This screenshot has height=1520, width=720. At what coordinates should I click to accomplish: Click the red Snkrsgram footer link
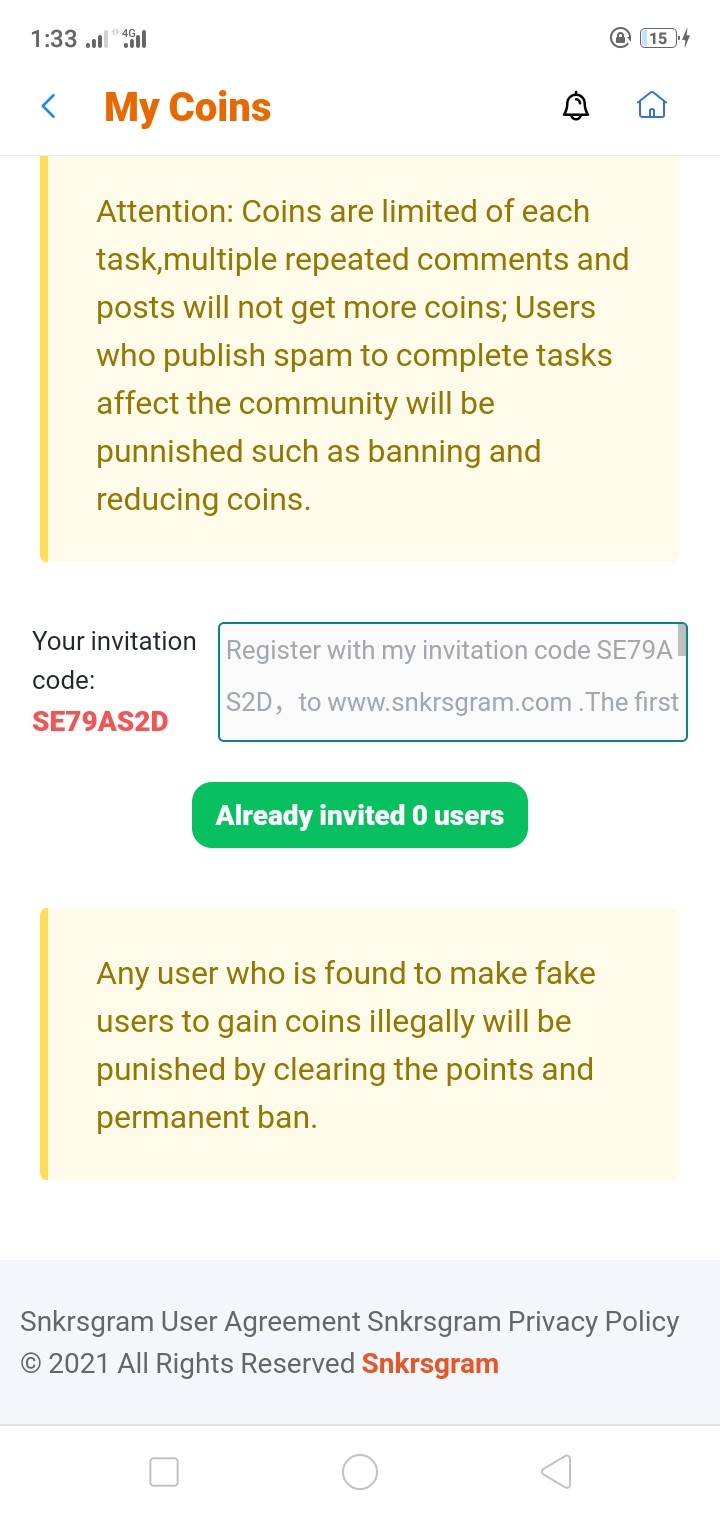(x=430, y=1363)
